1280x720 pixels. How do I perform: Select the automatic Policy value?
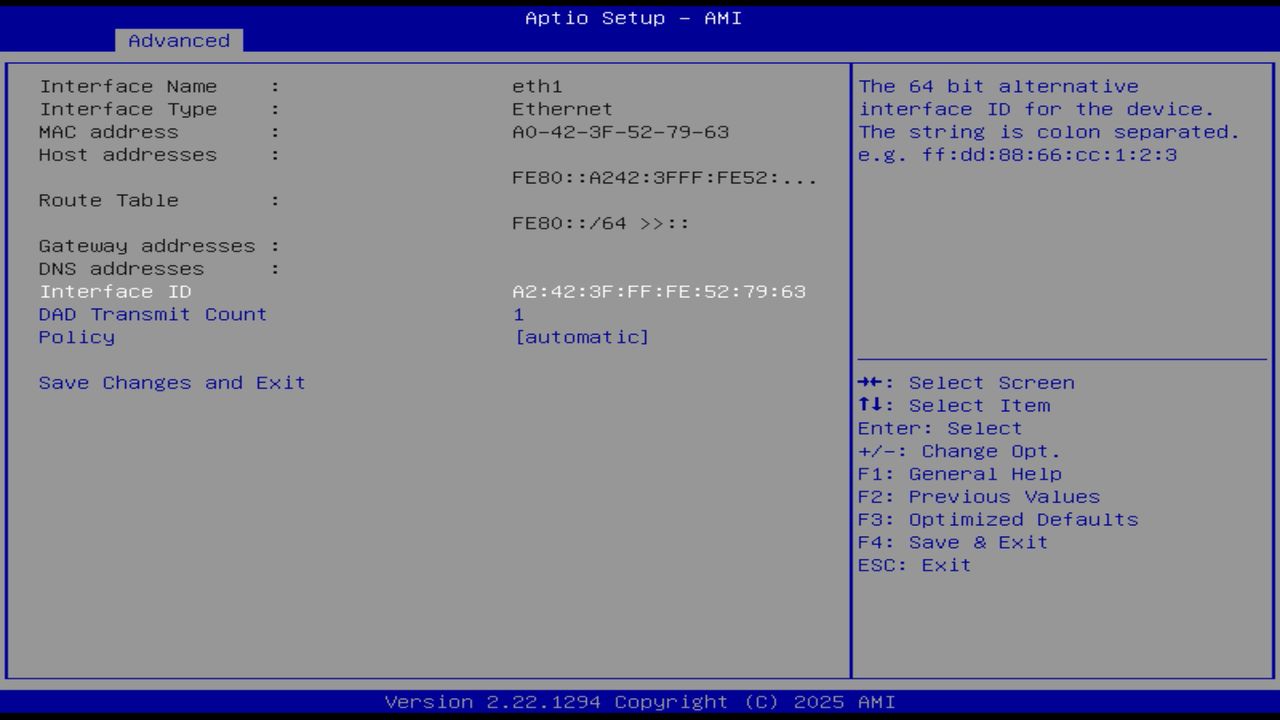pos(583,337)
